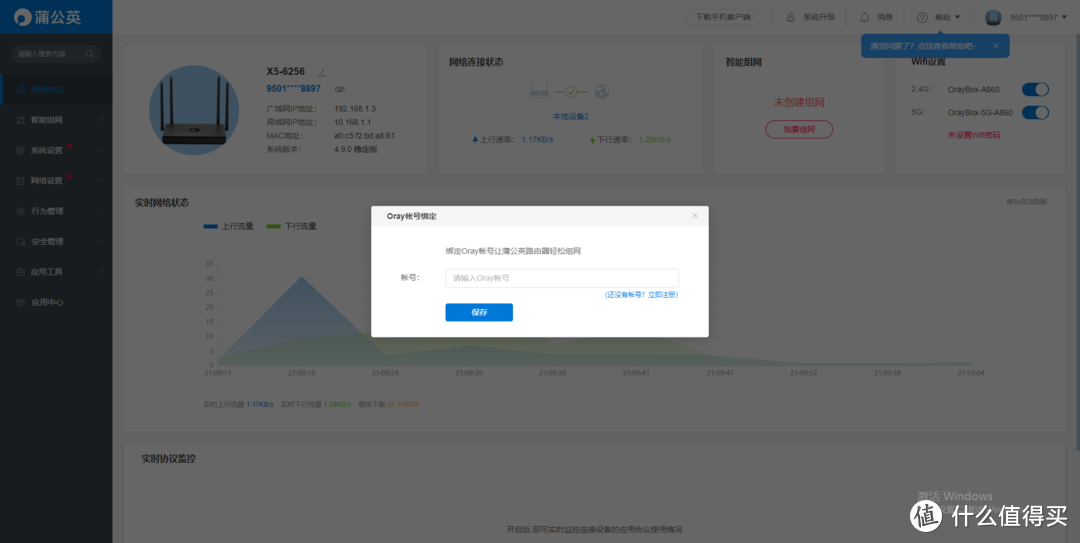Open the 安全管理 sidebar menu
Screen dimensions: 1080x543
[56, 241]
